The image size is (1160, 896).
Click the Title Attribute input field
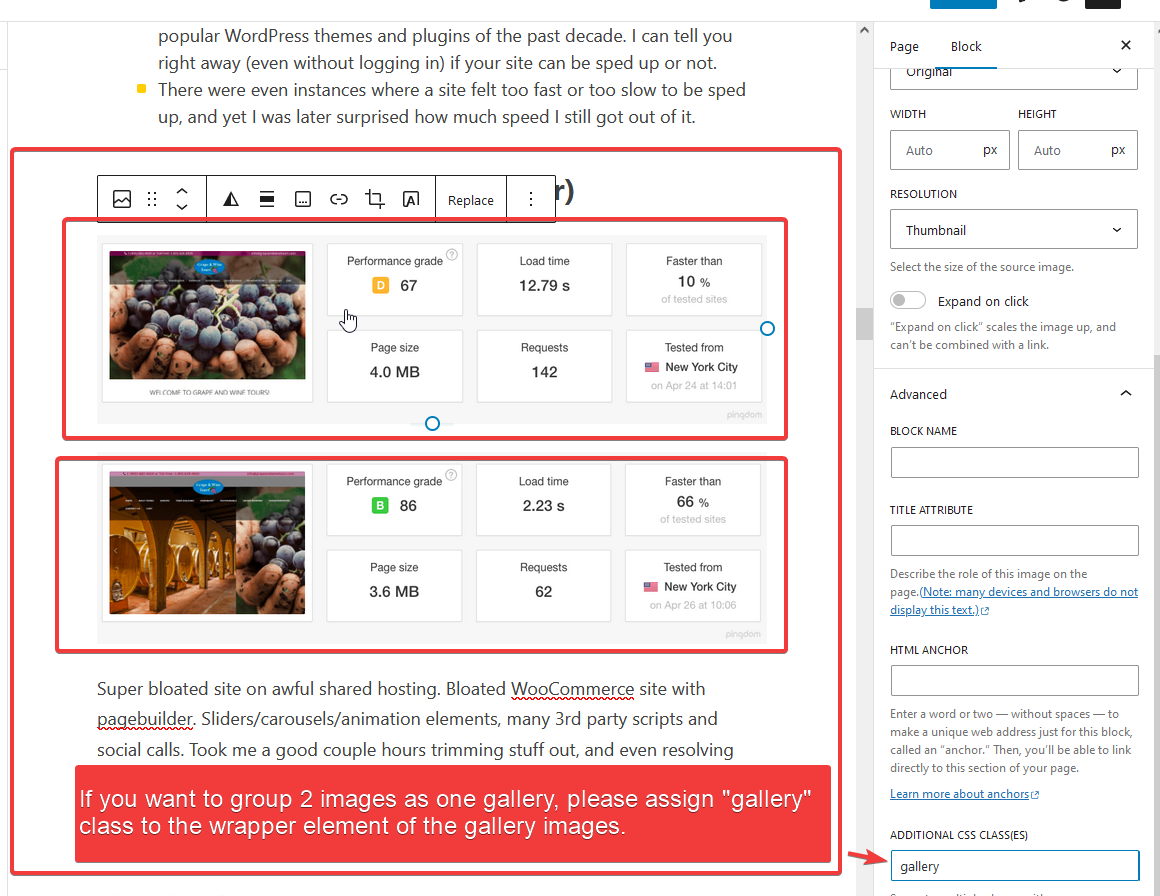[x=1014, y=541]
